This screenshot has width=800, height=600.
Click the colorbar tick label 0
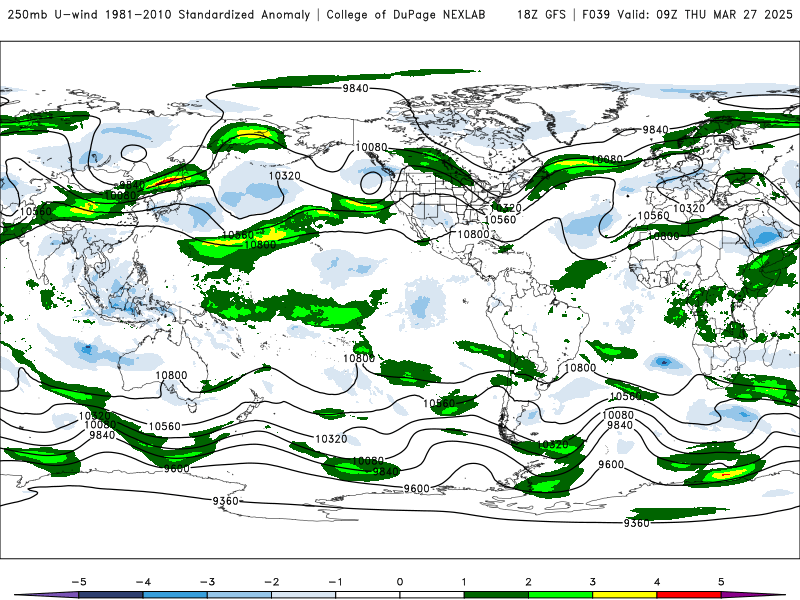tap(399, 582)
